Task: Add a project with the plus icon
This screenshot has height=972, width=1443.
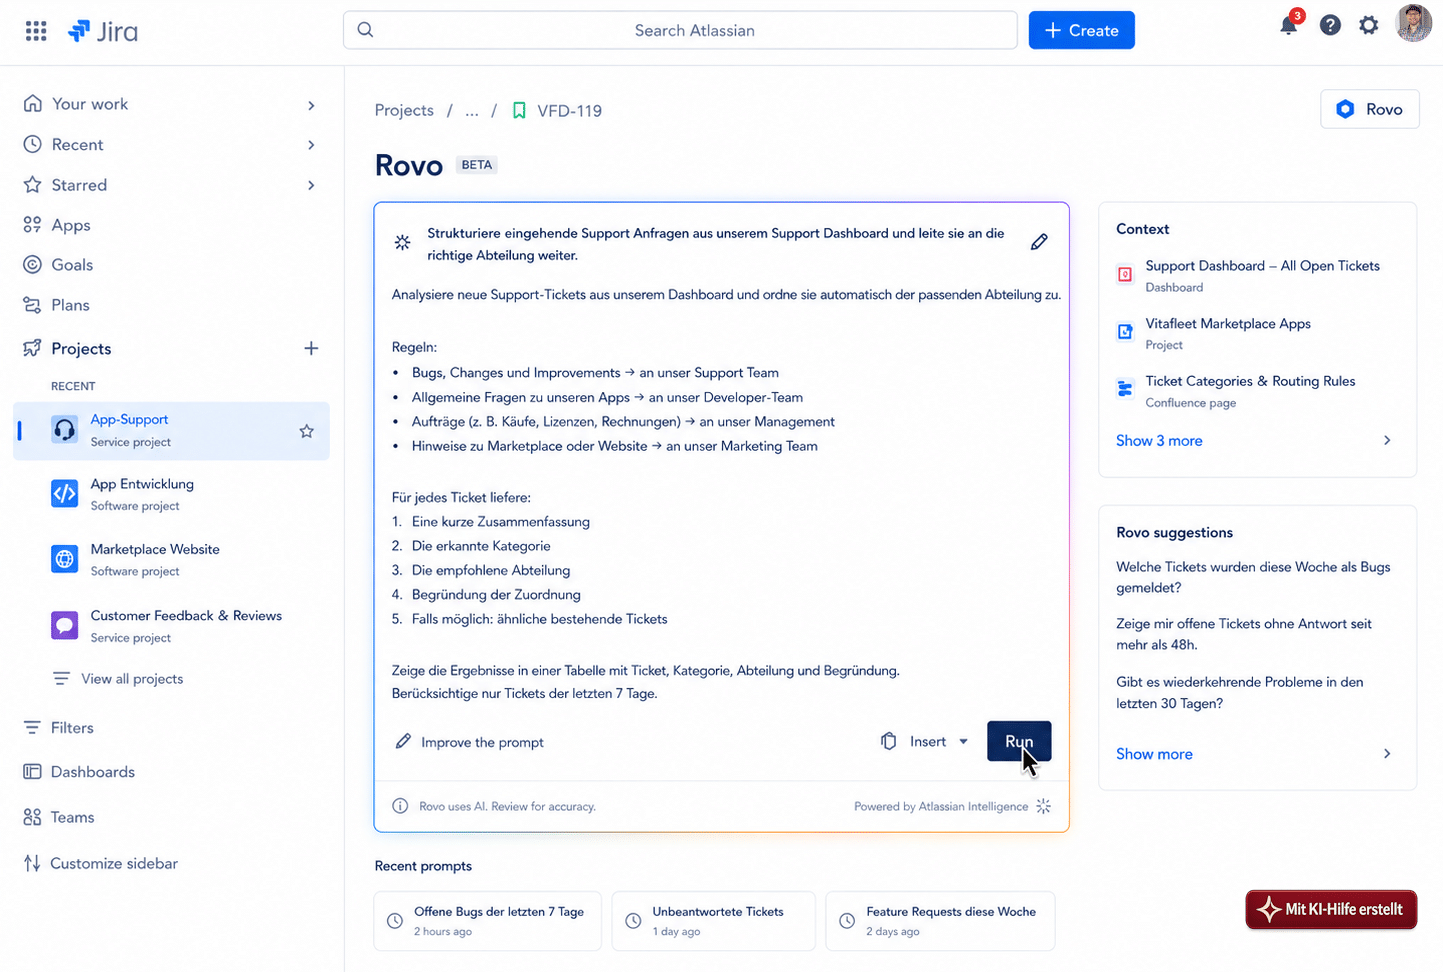Action: pyautogui.click(x=311, y=348)
